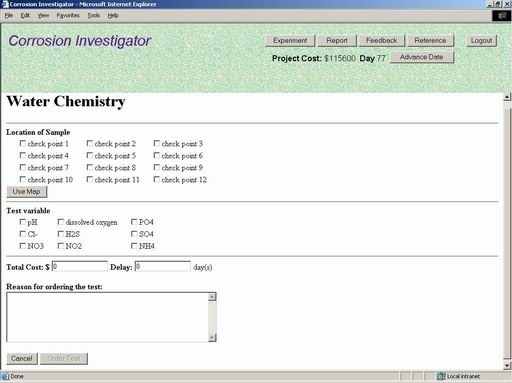
Task: Select check point 2 location
Action: [90, 143]
